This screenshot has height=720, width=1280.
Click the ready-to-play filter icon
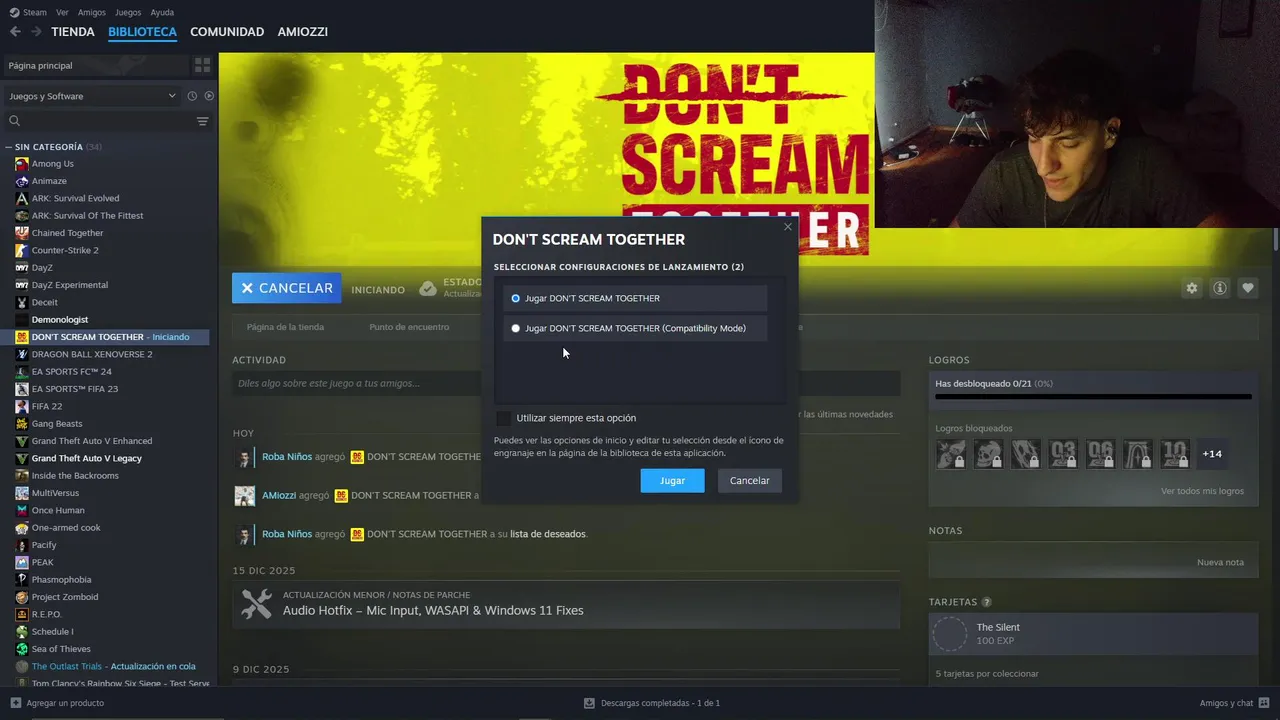click(x=209, y=96)
